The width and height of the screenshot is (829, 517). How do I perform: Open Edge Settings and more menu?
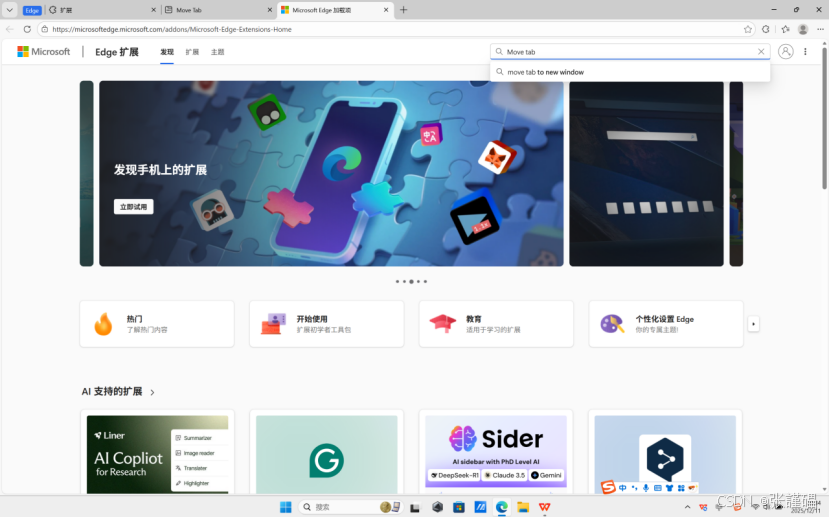(x=820, y=29)
